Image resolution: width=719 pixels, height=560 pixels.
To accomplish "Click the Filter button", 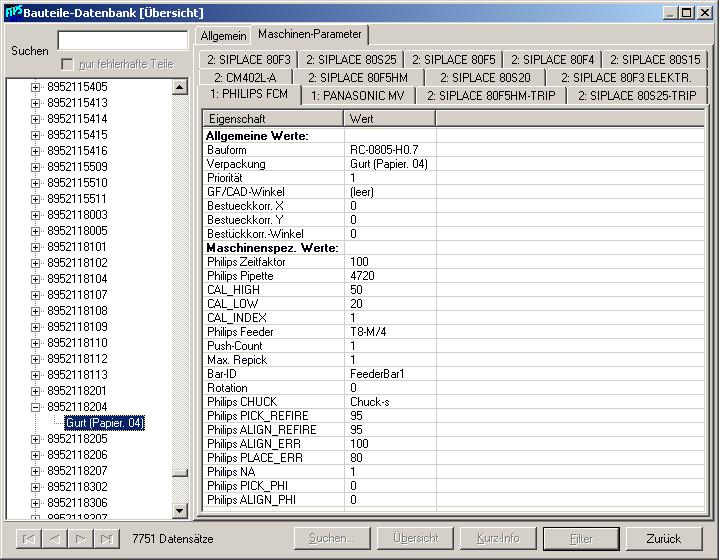I will [x=581, y=538].
